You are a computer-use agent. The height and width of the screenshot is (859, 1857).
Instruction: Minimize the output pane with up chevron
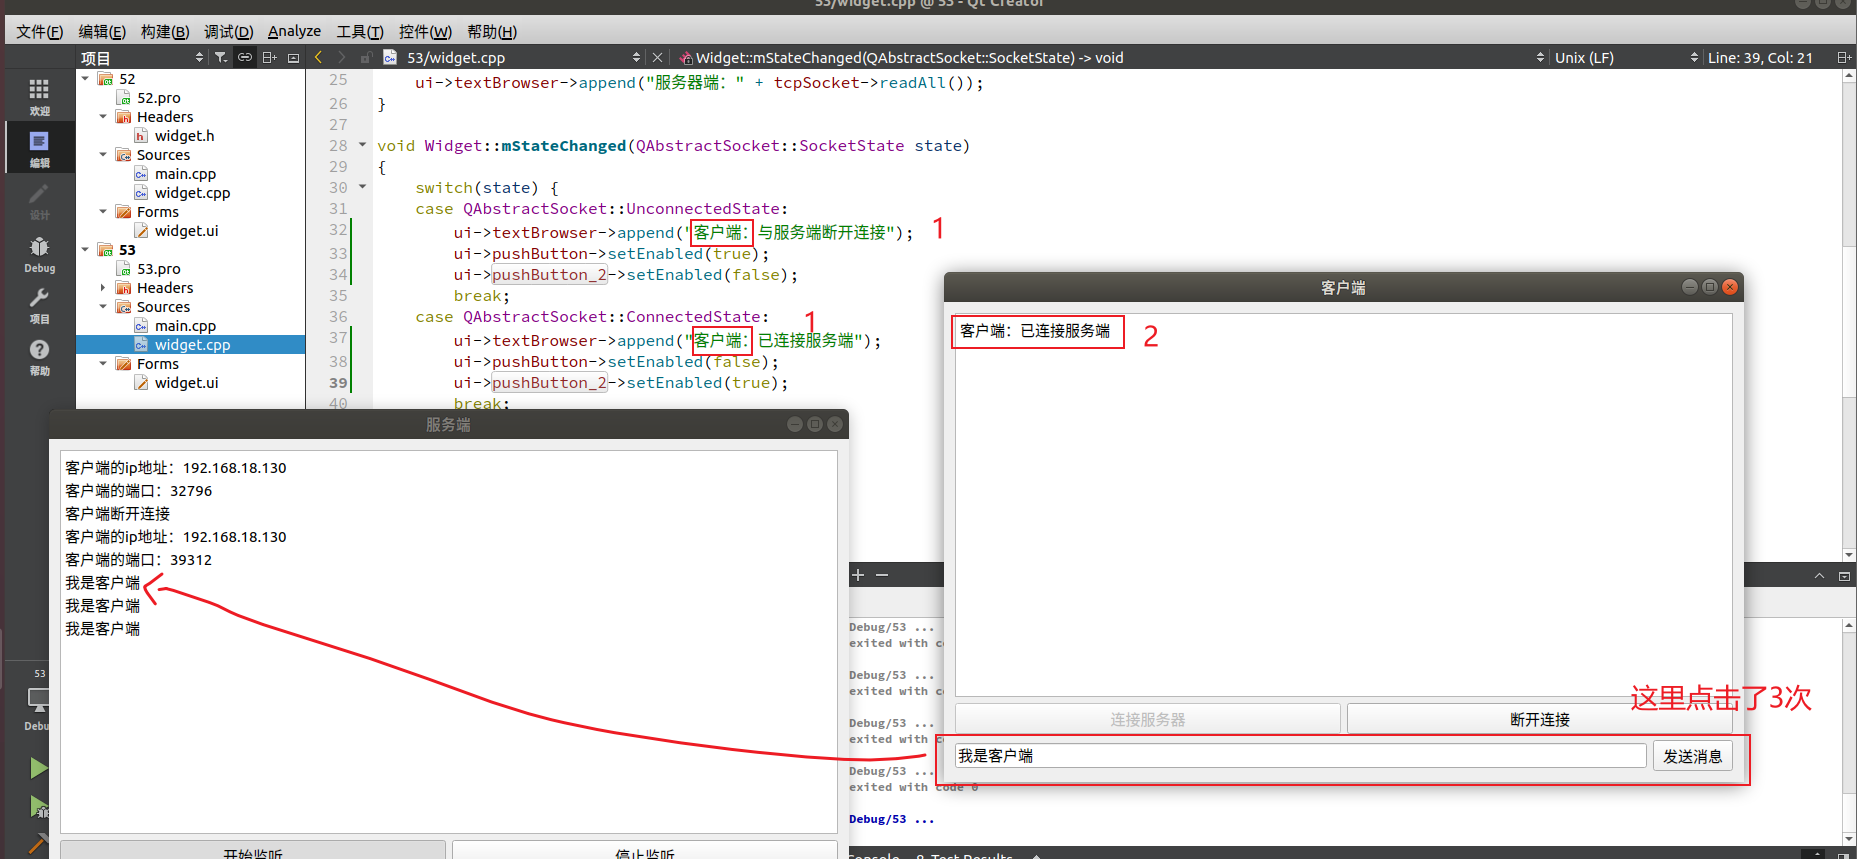[1819, 576]
